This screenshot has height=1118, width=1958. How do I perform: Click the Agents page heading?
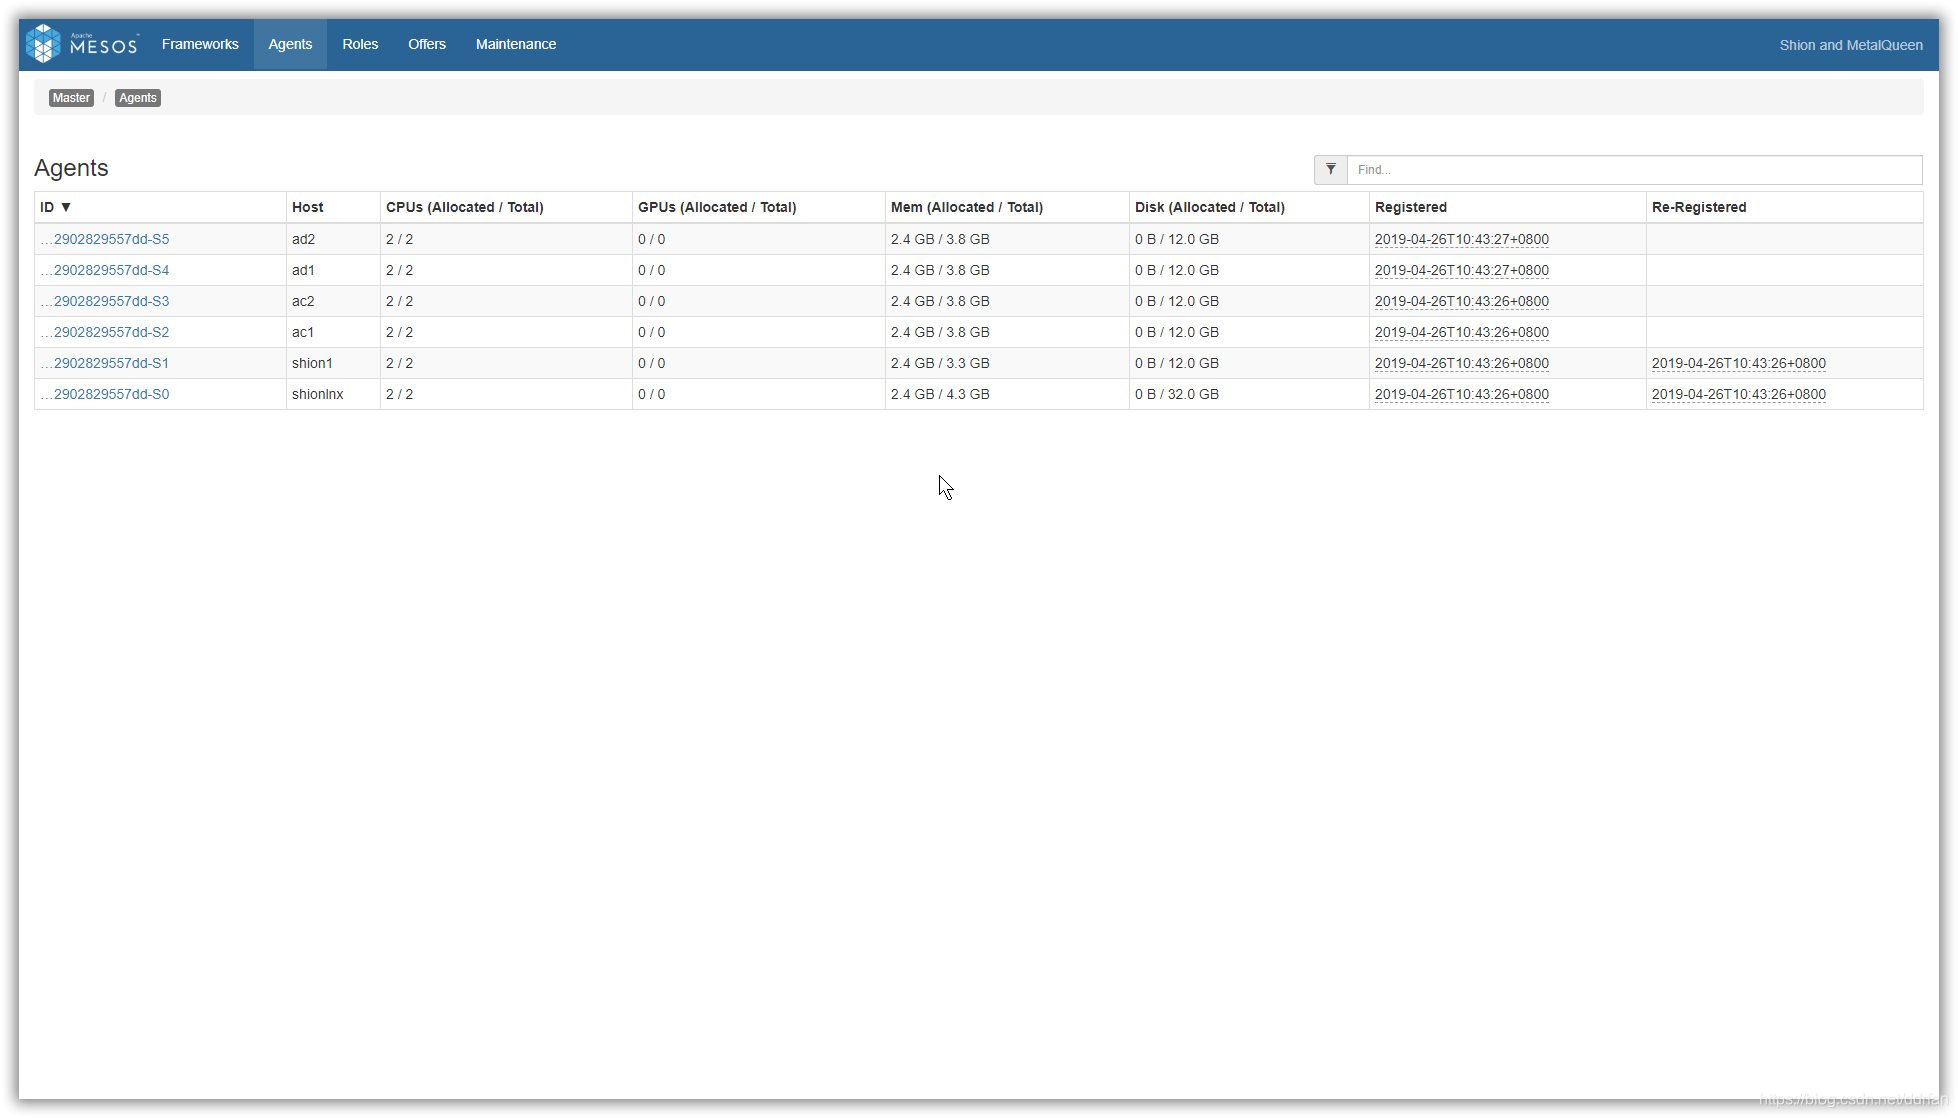click(x=71, y=168)
